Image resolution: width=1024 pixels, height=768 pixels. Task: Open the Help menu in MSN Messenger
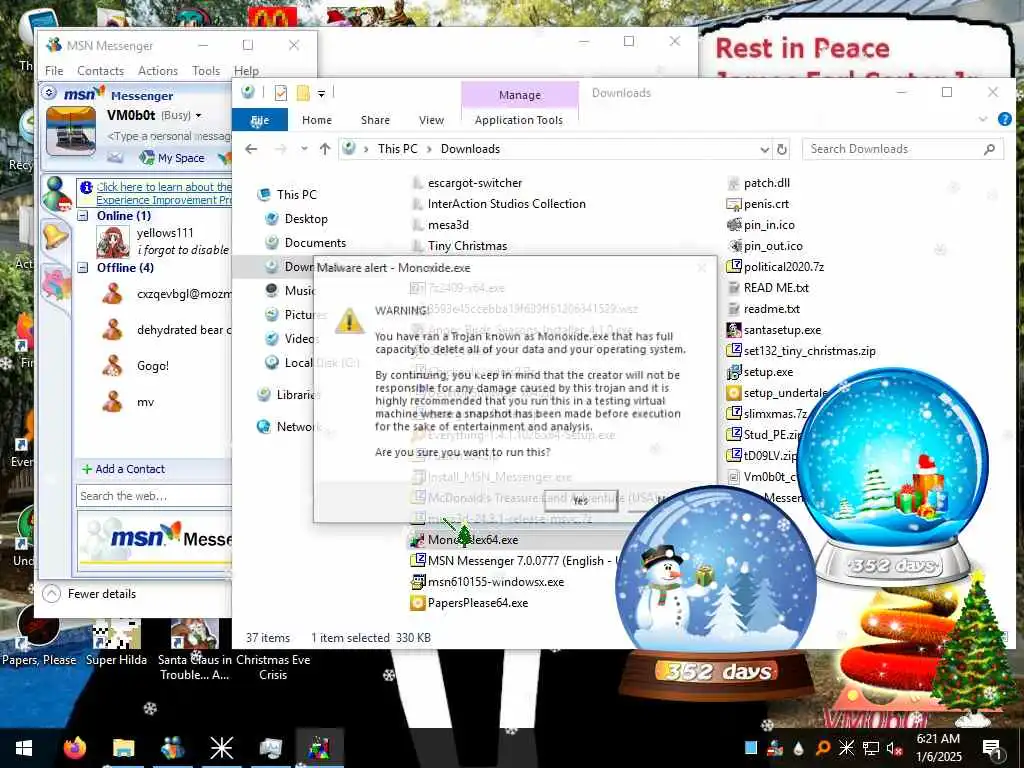(246, 71)
